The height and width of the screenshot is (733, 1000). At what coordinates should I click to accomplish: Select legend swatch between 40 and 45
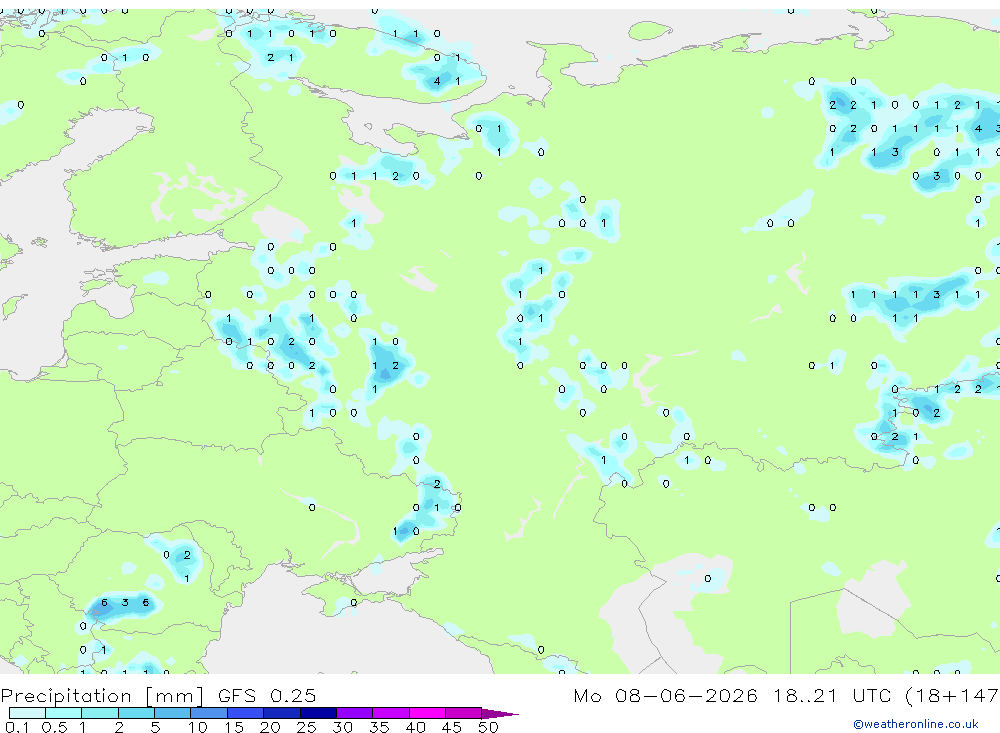(x=427, y=713)
